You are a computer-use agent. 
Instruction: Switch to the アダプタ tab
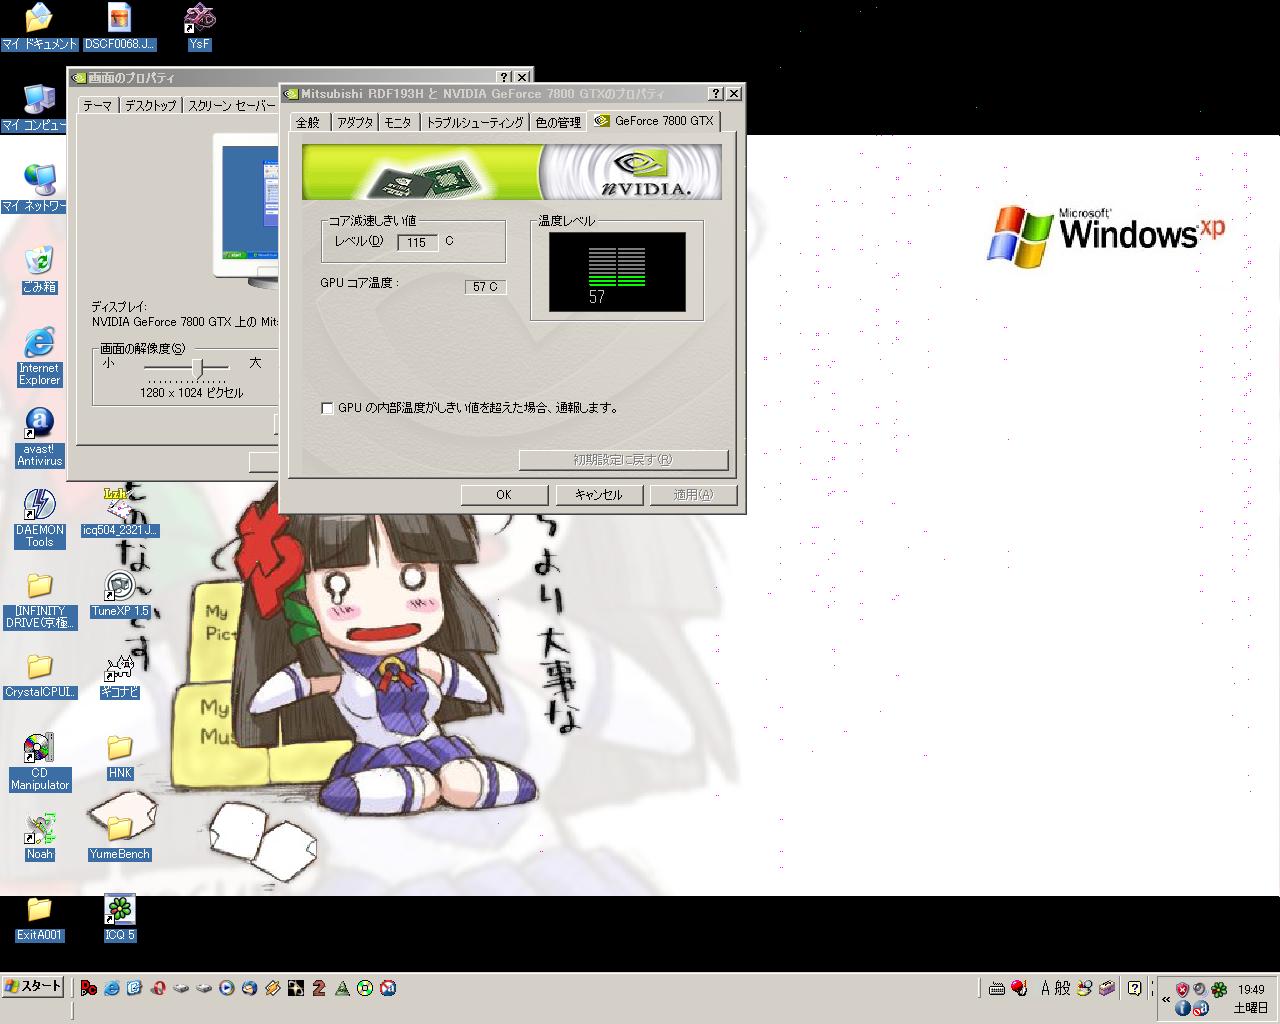click(x=354, y=122)
